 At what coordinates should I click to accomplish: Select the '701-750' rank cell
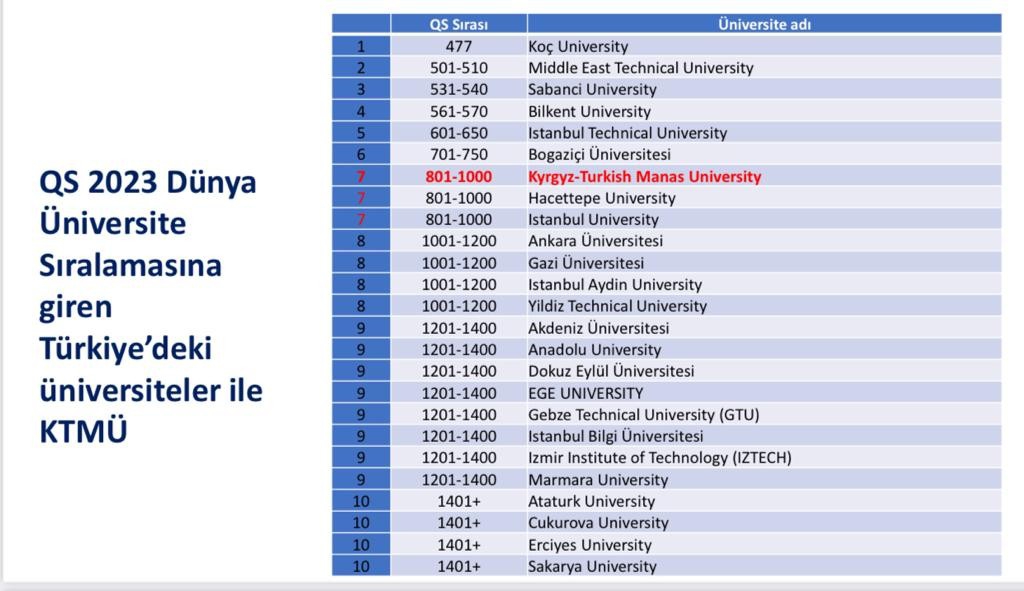[x=458, y=155]
